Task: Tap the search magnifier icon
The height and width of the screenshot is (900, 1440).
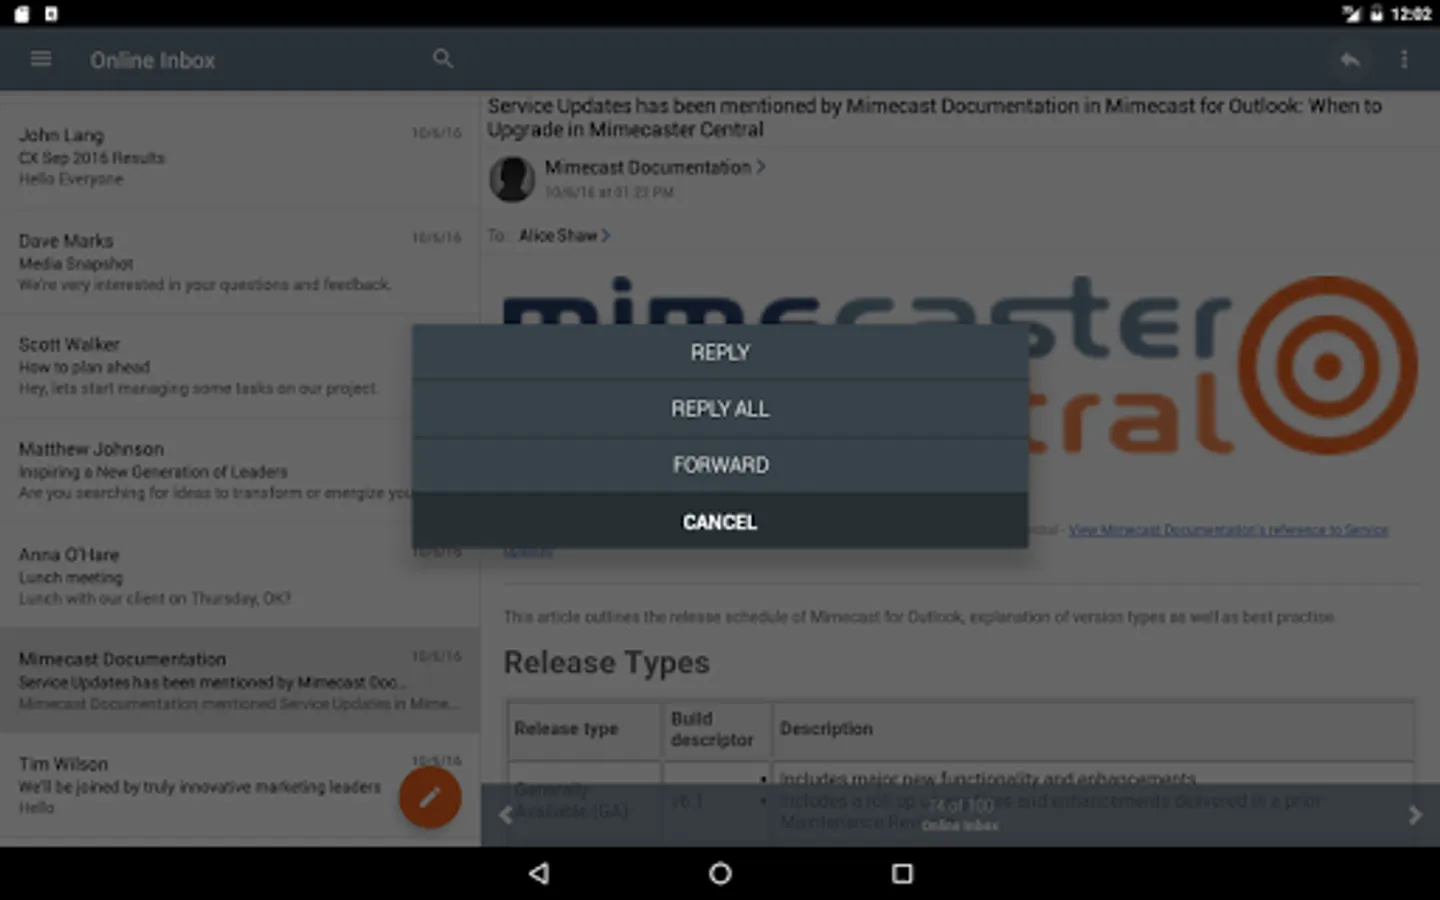Action: (x=443, y=59)
